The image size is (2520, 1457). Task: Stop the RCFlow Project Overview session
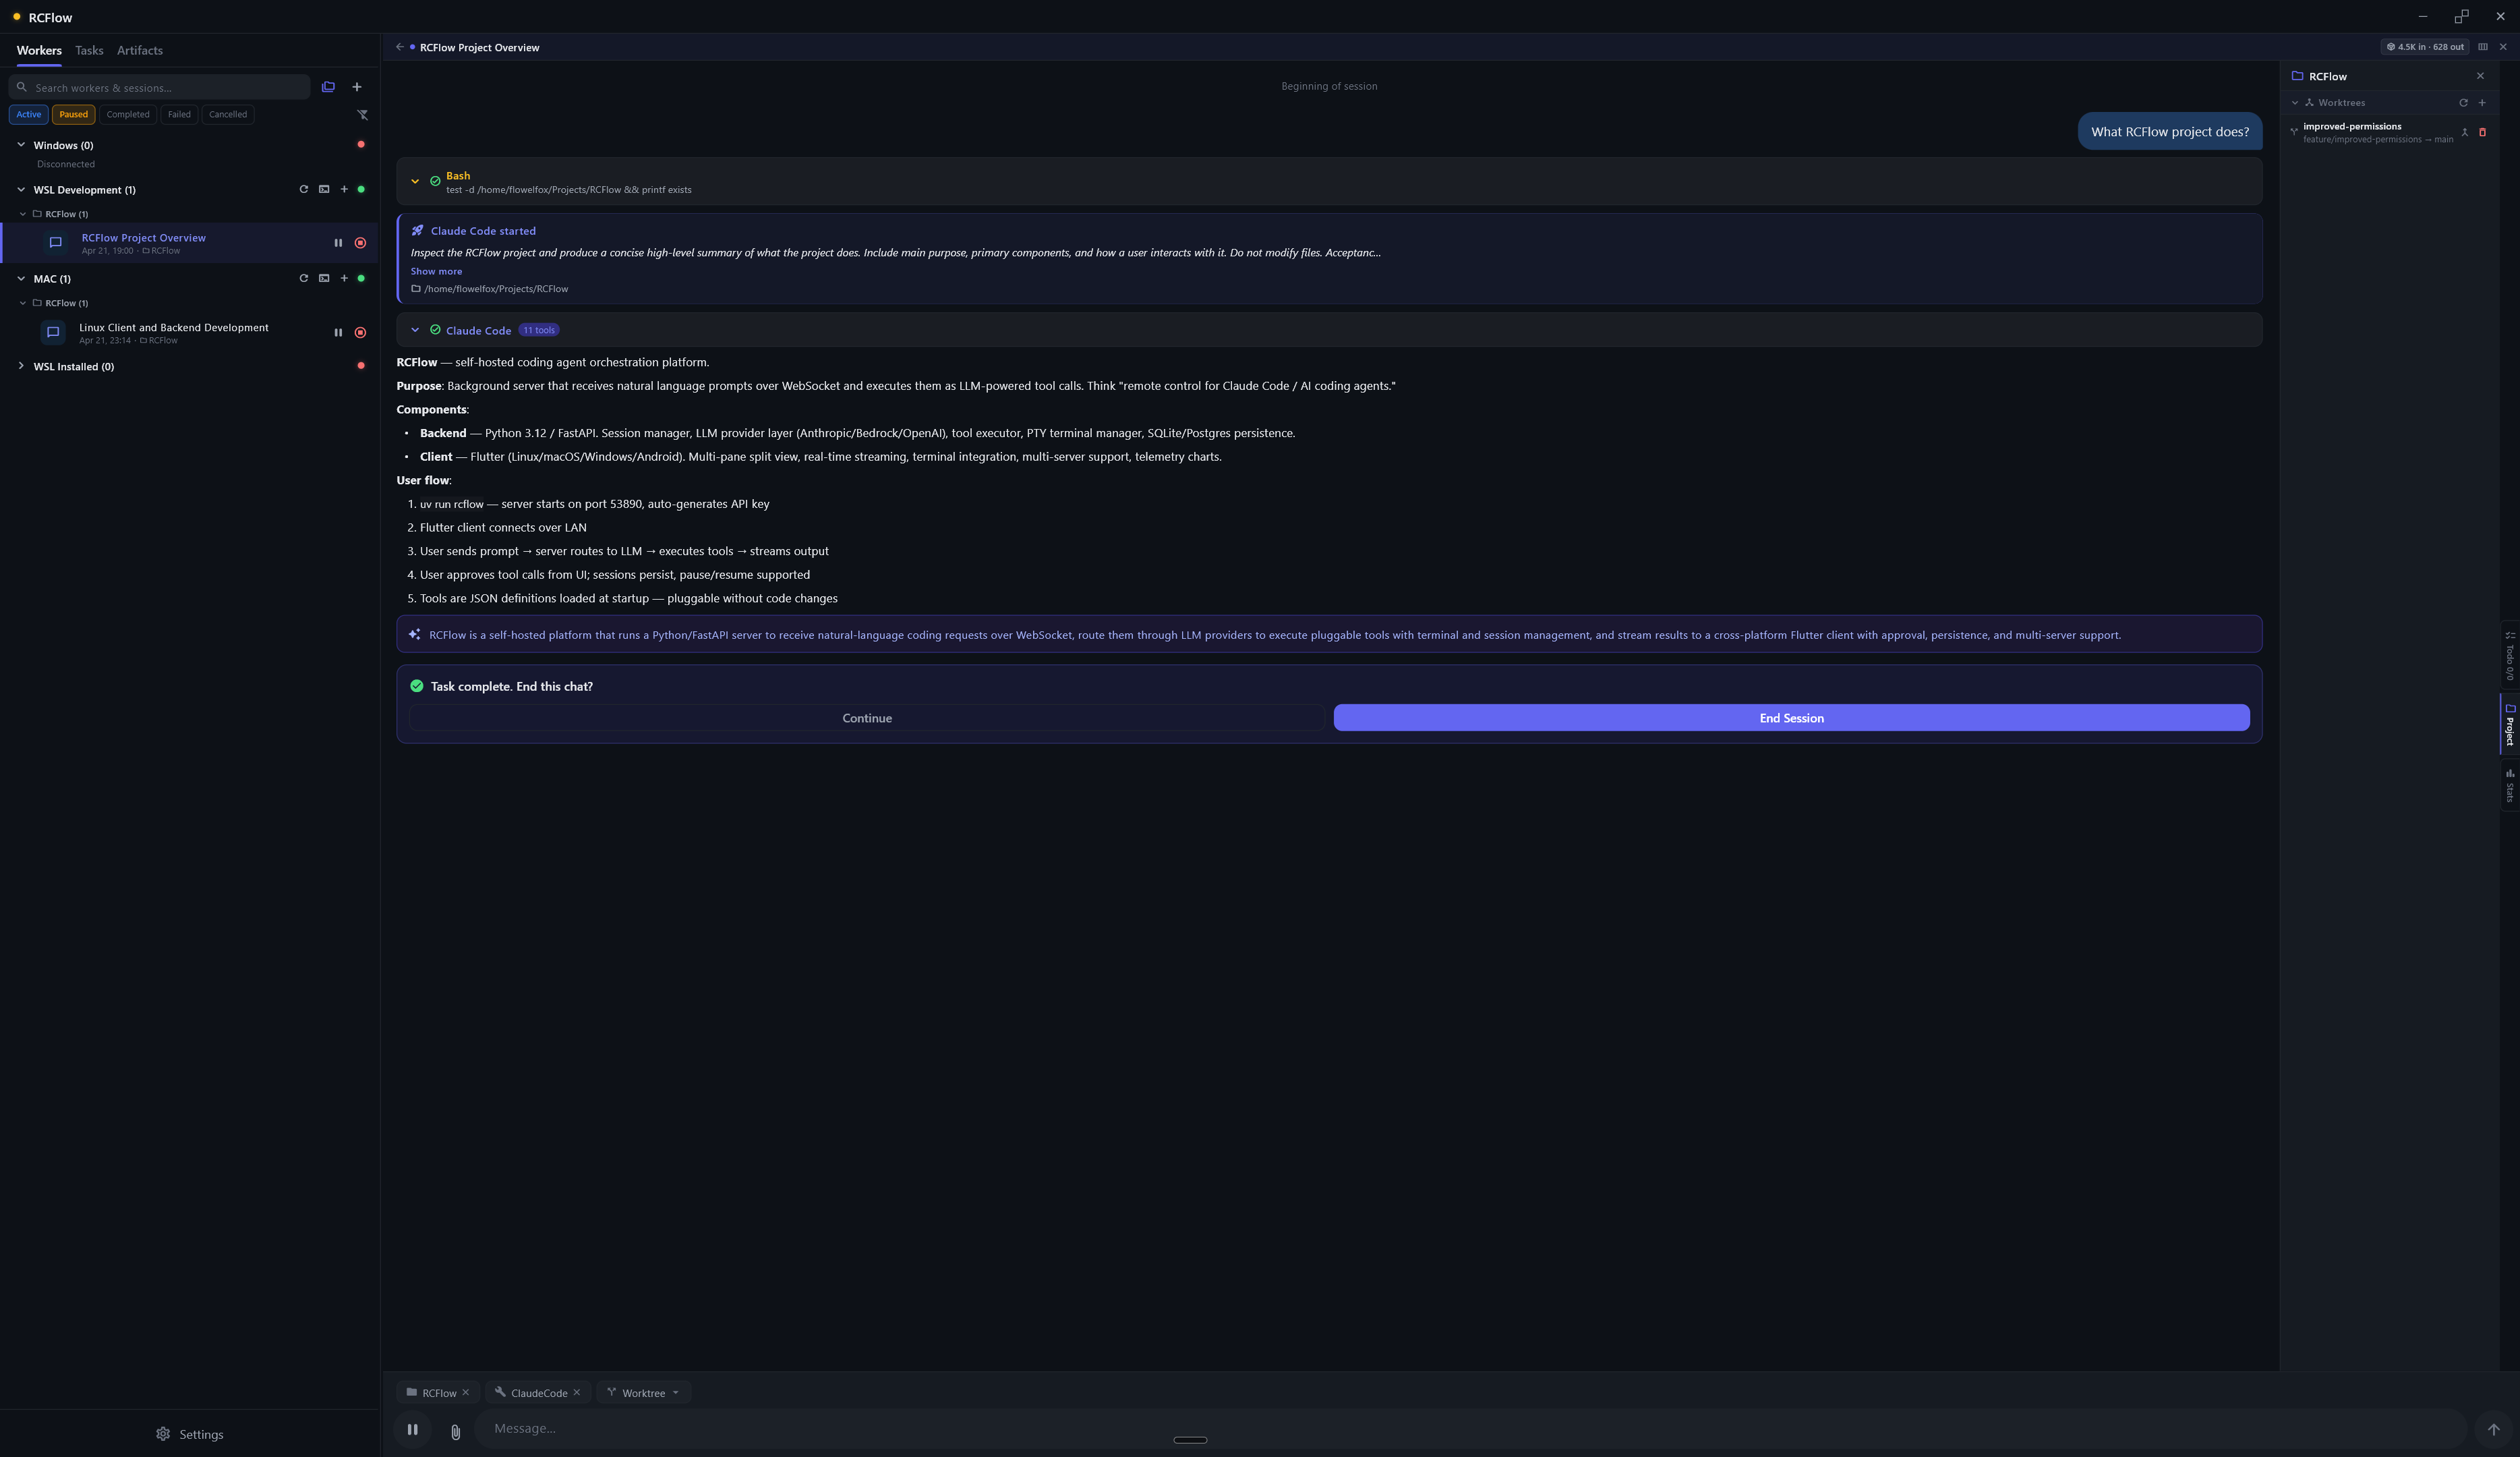coord(361,243)
